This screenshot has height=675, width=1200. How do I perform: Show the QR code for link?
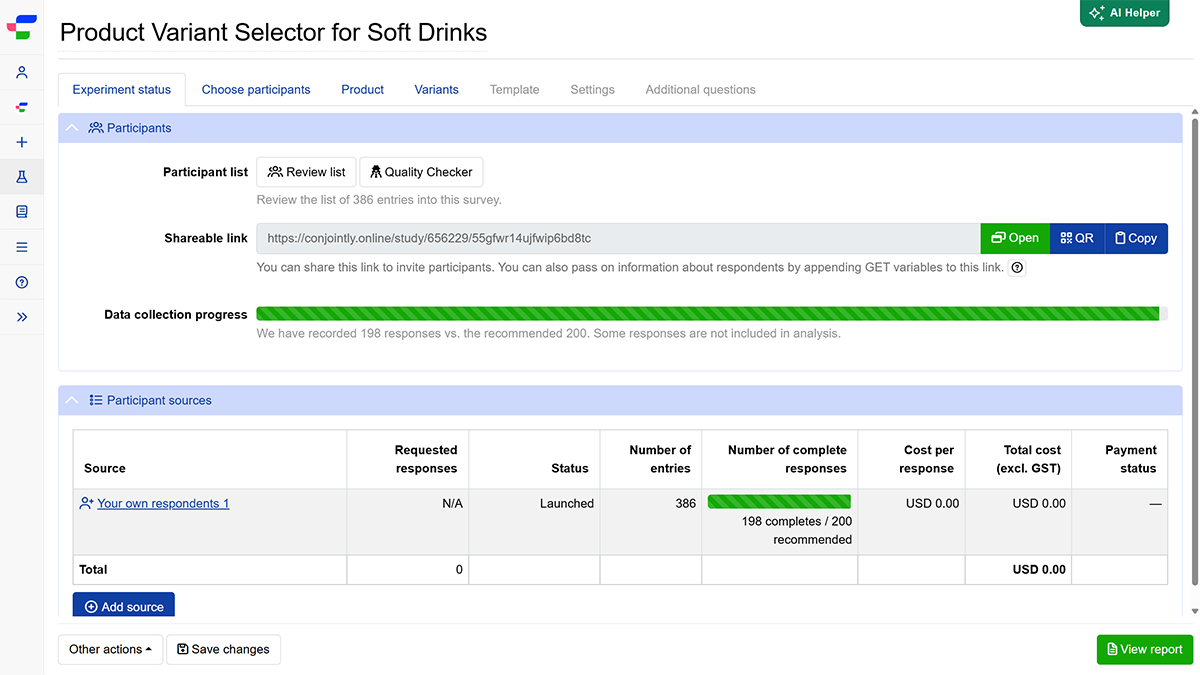coord(1077,238)
